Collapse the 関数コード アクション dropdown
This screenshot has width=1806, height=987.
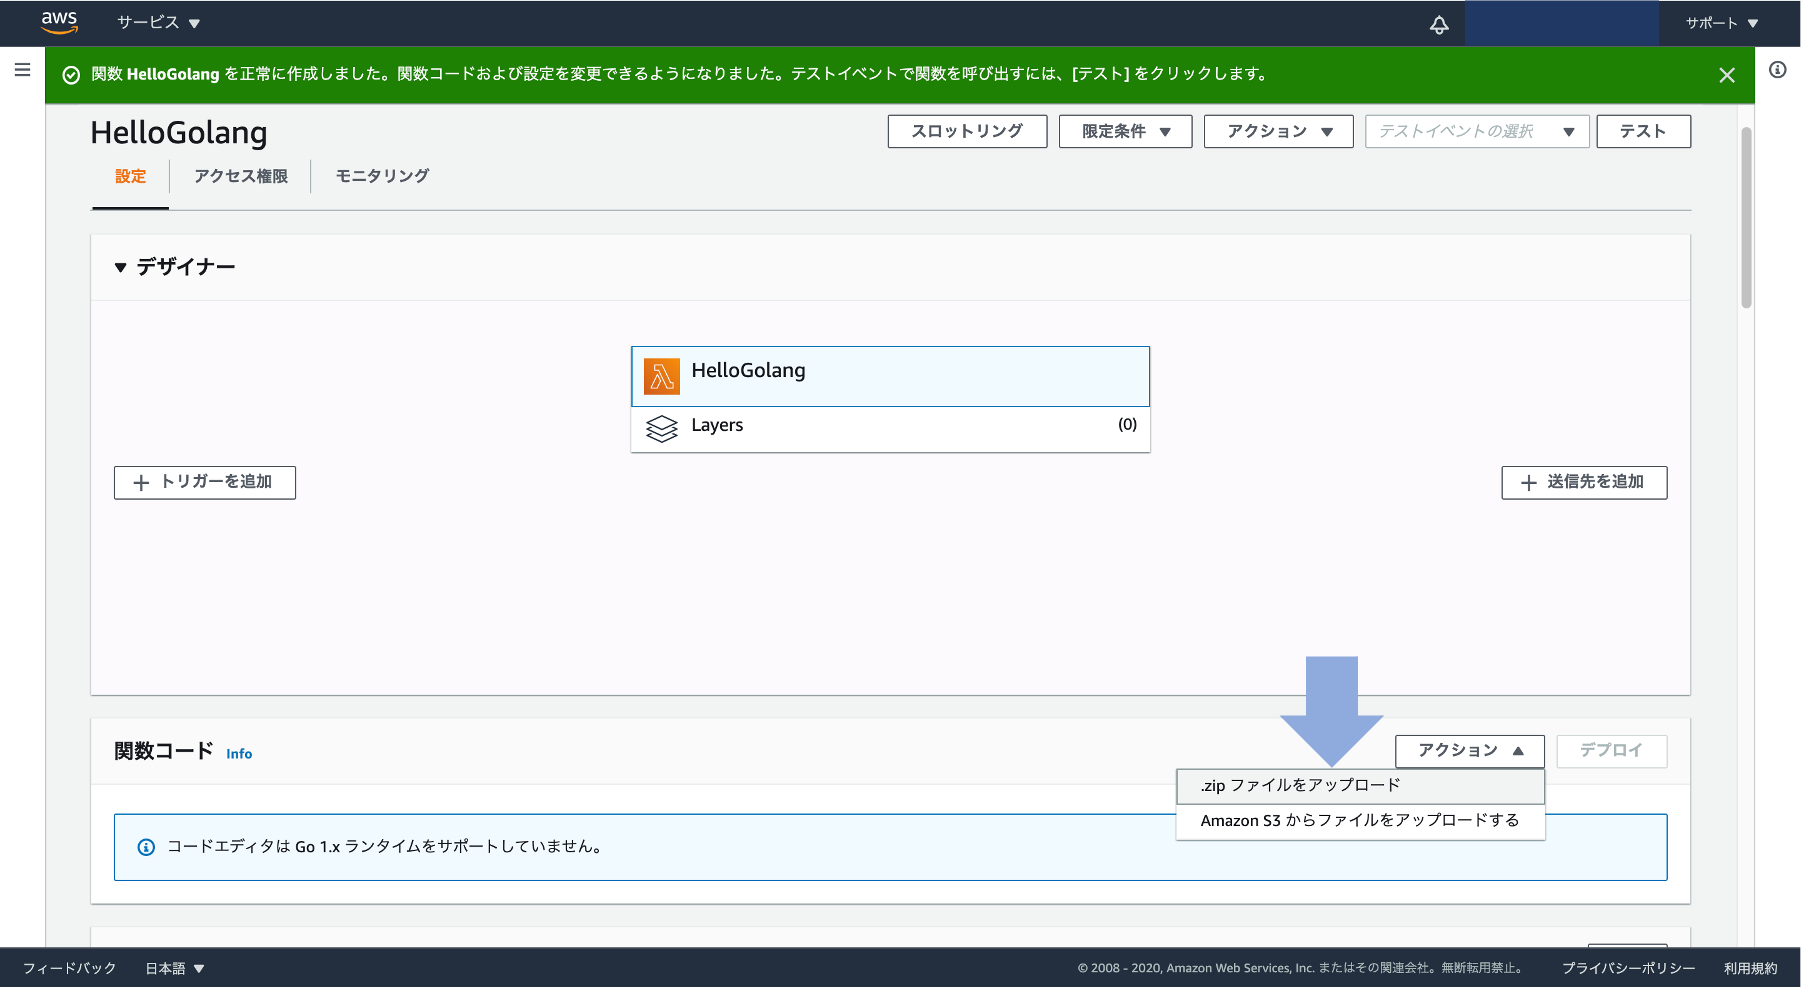1469,751
